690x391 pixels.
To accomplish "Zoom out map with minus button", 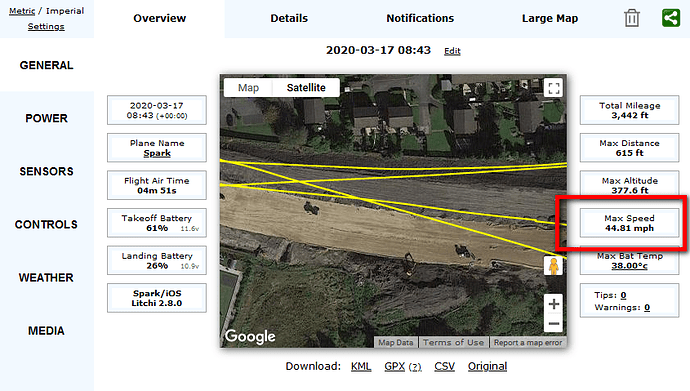I will 554,324.
